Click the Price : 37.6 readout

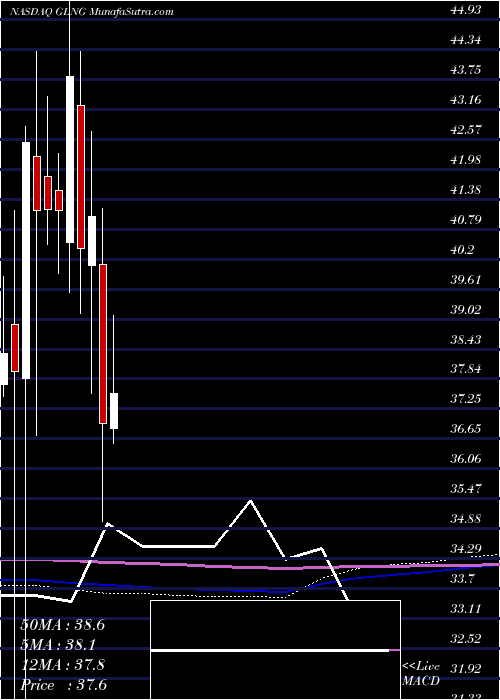[62, 685]
